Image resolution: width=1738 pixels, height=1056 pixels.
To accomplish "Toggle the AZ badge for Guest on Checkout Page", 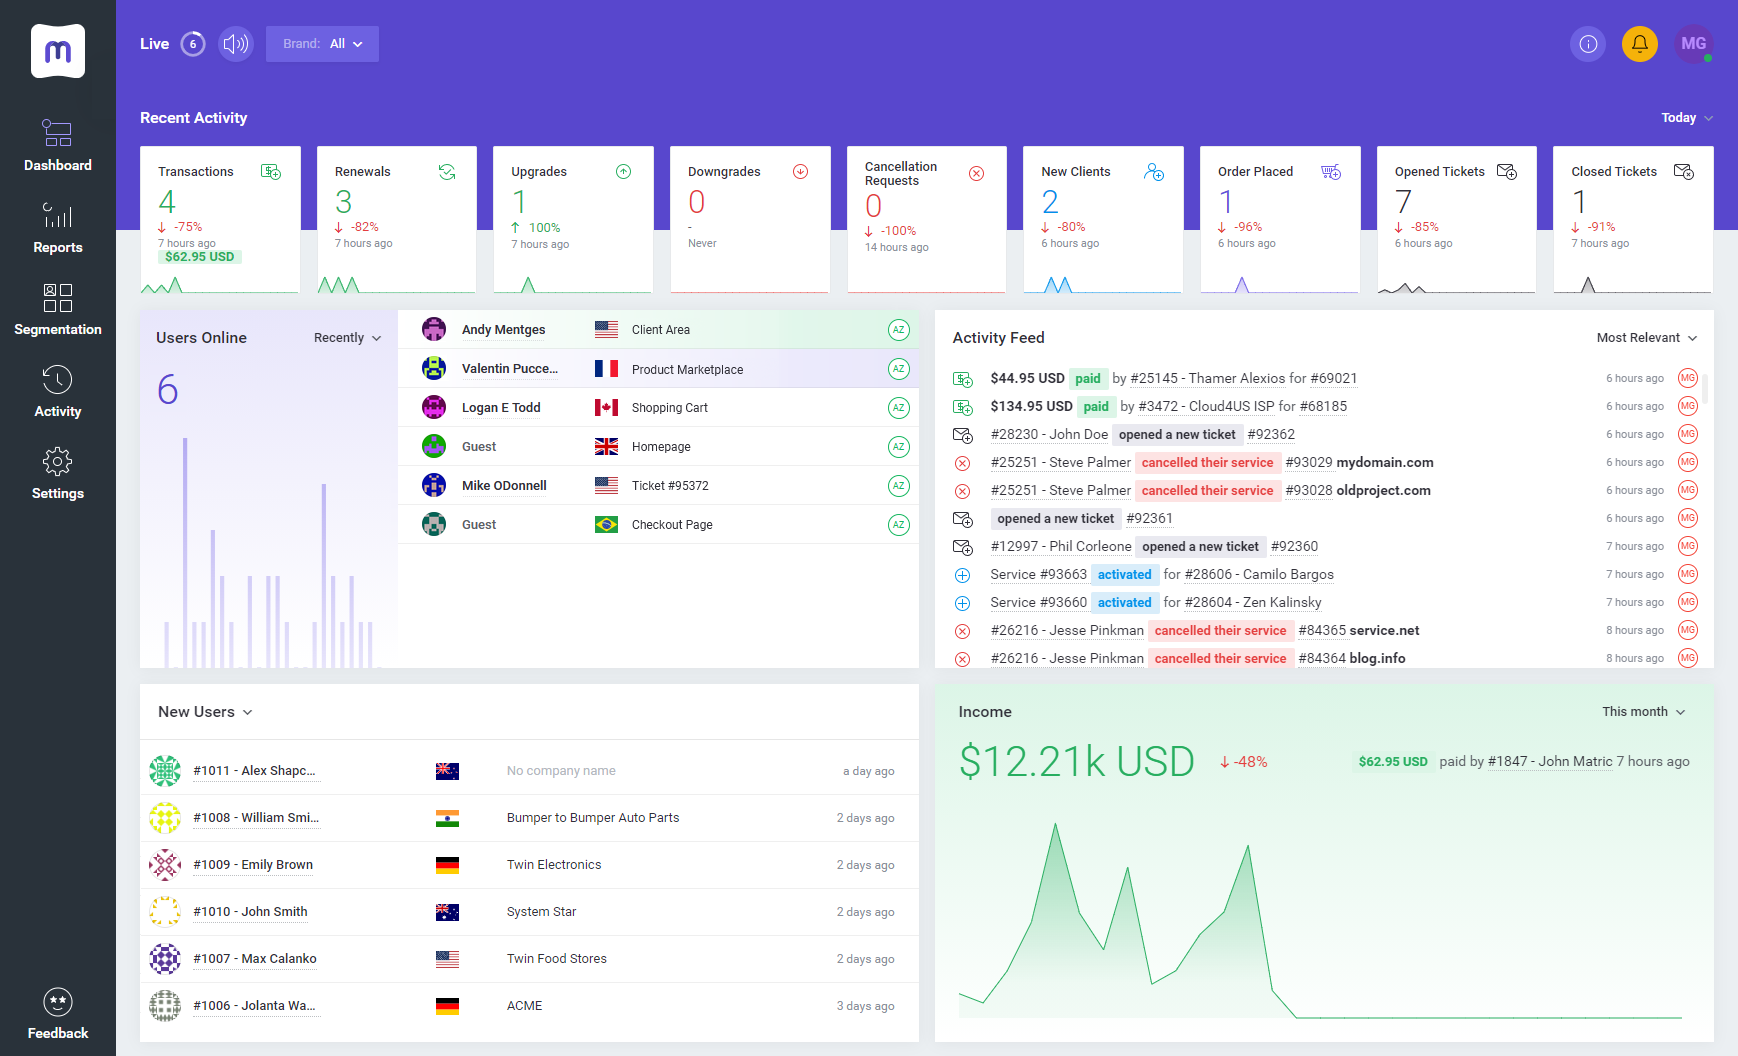I will tap(899, 523).
